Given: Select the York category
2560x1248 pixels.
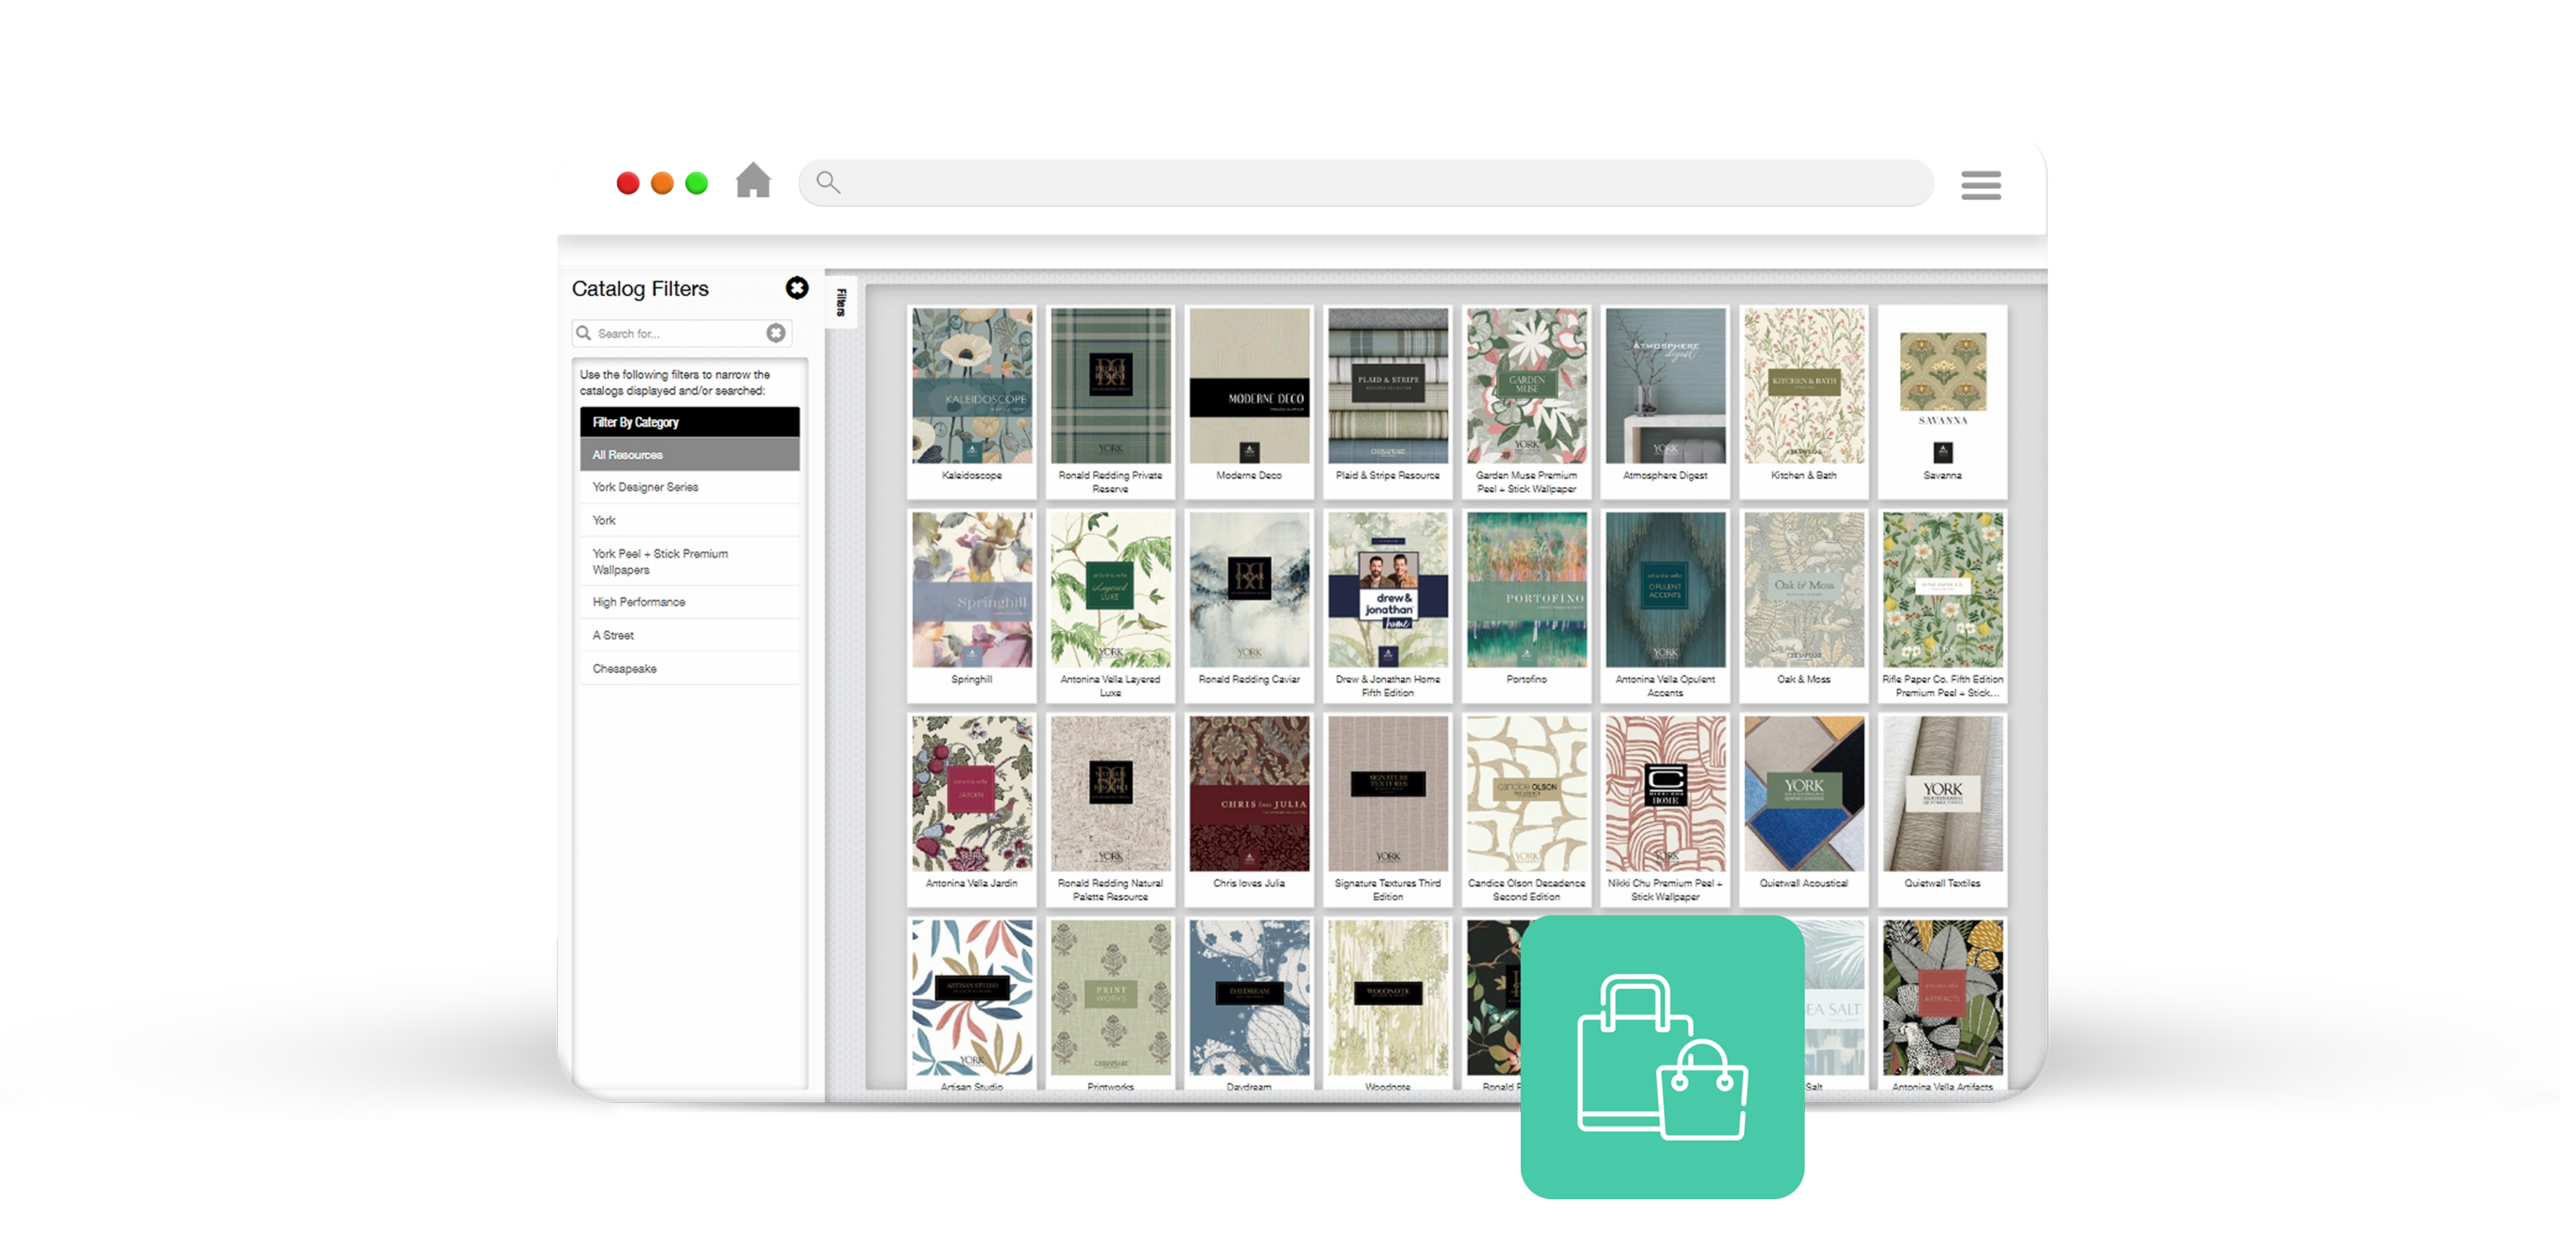Looking at the screenshot, I should pyautogui.click(x=689, y=520).
